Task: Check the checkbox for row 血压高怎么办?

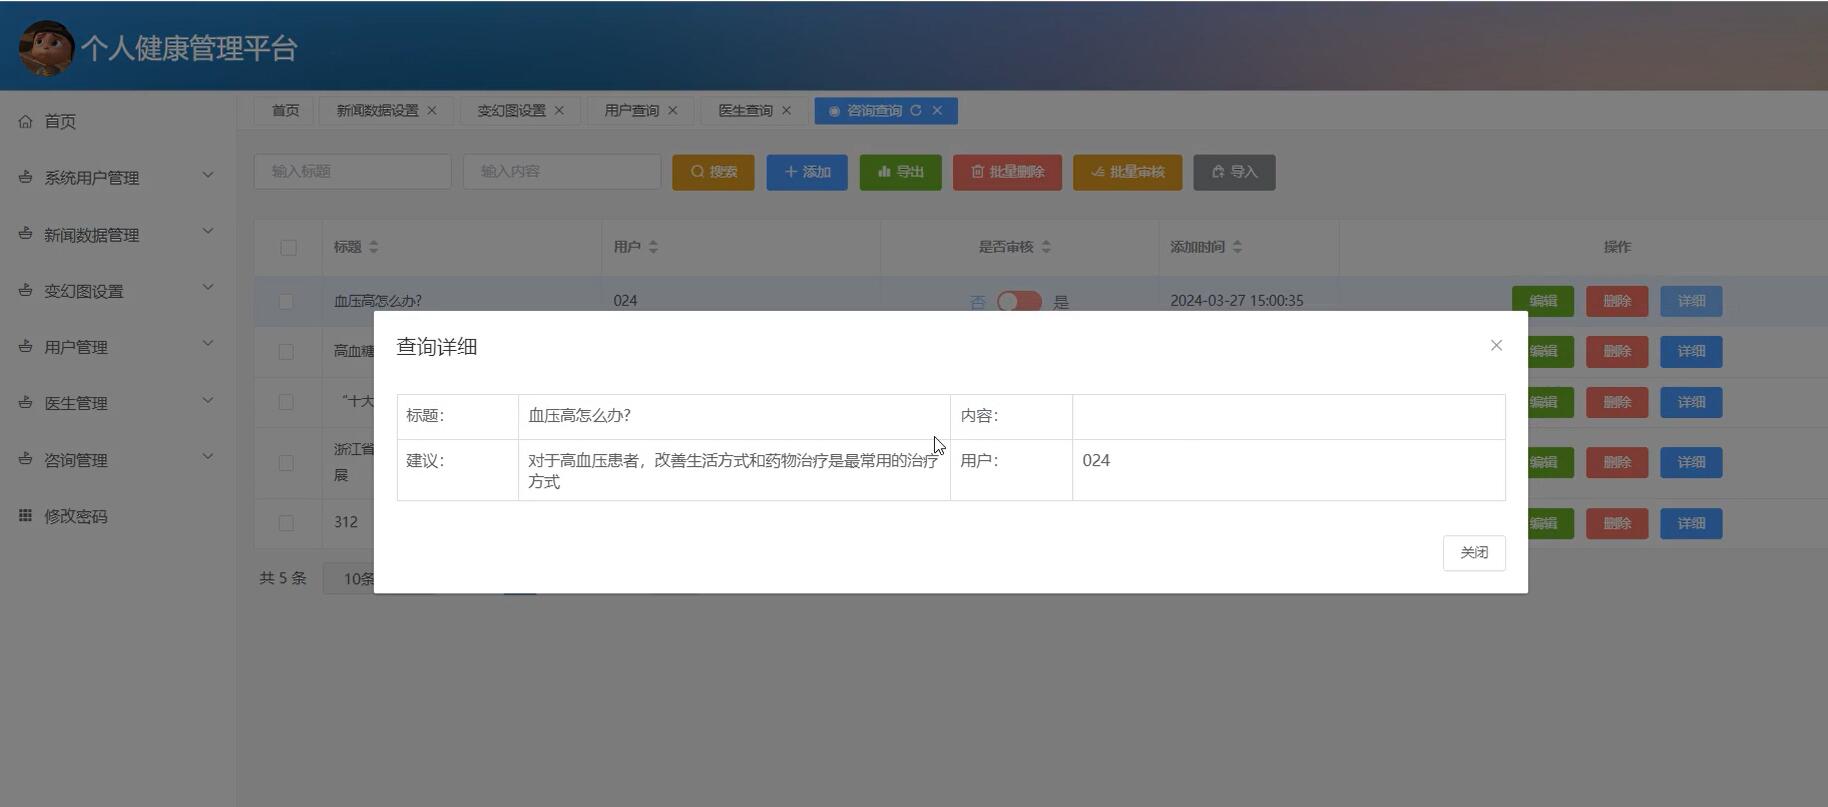Action: [x=286, y=301]
